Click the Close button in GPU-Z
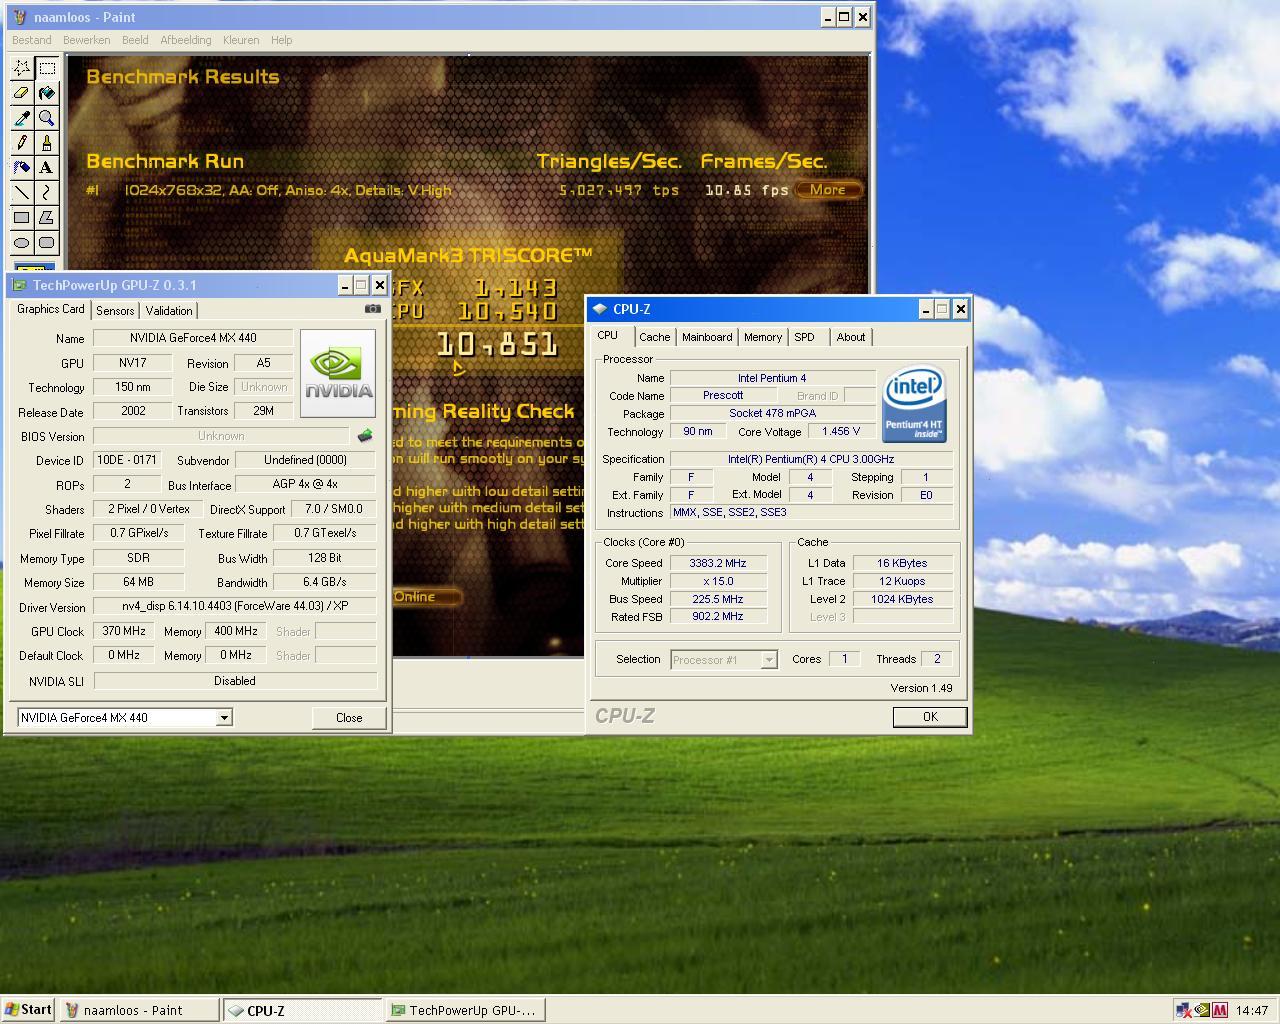Viewport: 1280px width, 1024px height. (x=349, y=718)
